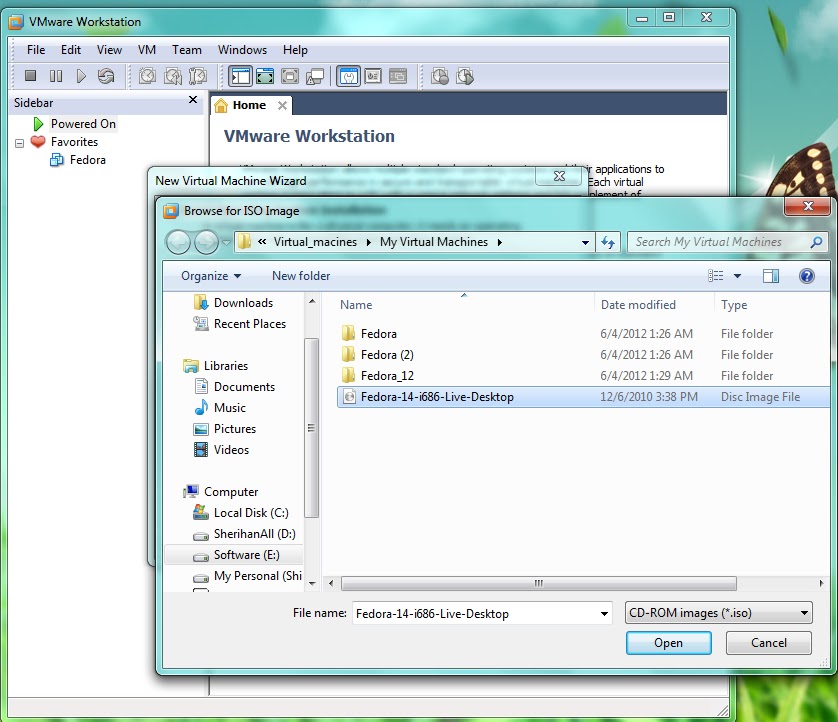Viewport: 838px width, 722px height.
Task: Click the Manage Snapshots wrench-clock icon
Action: point(198,76)
